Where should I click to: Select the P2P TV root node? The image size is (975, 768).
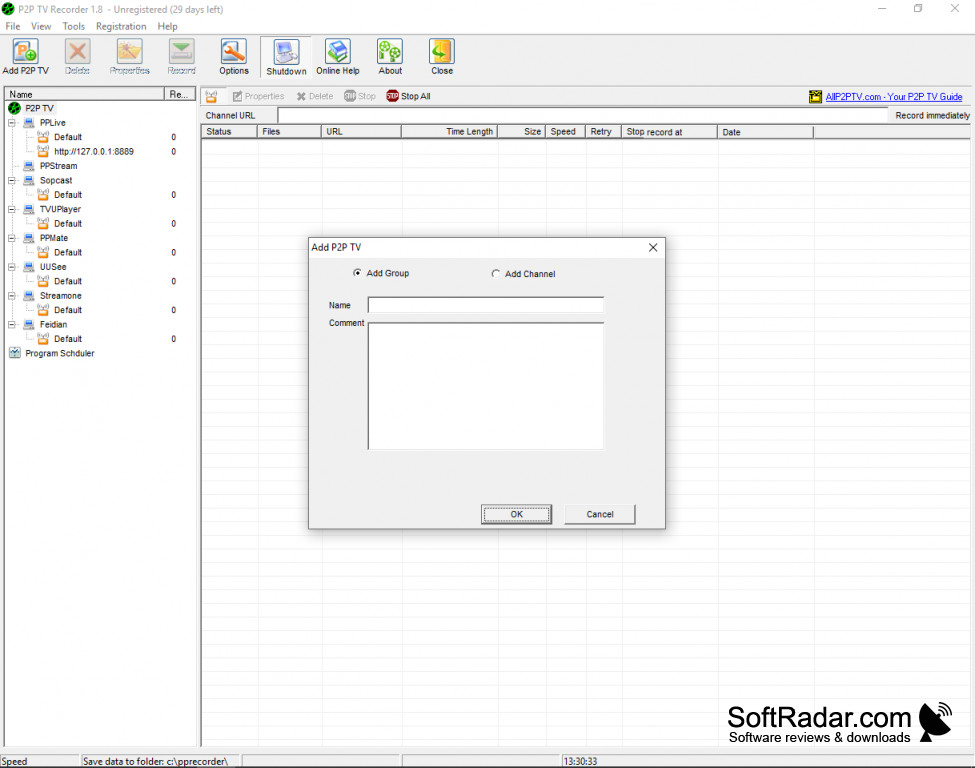(39, 108)
